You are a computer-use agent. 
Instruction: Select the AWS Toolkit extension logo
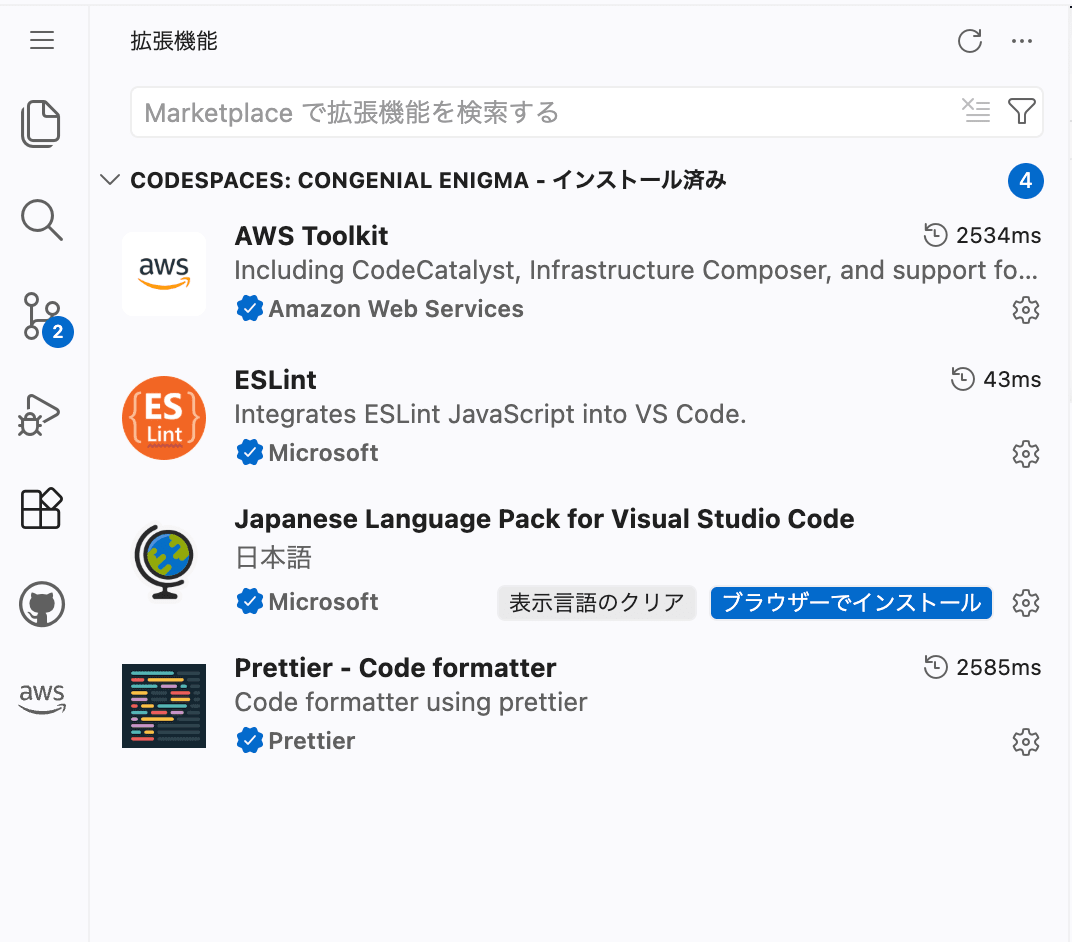pyautogui.click(x=164, y=273)
